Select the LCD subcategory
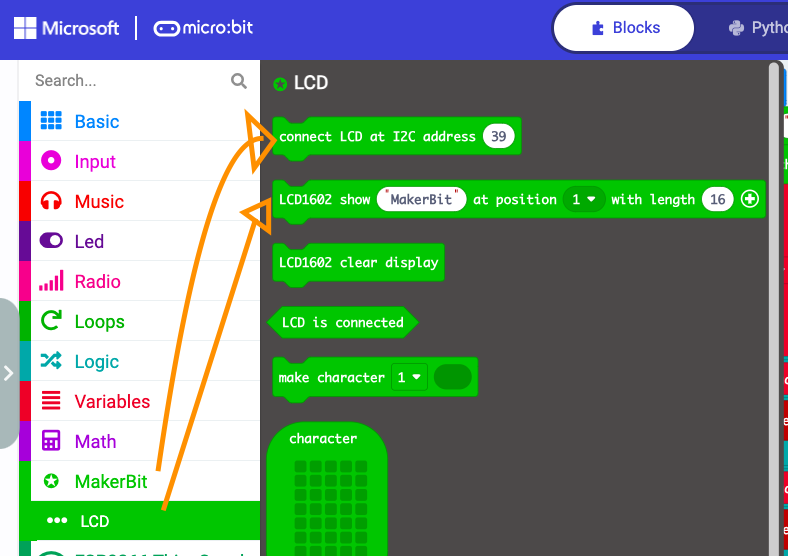788x556 pixels. tap(140, 521)
